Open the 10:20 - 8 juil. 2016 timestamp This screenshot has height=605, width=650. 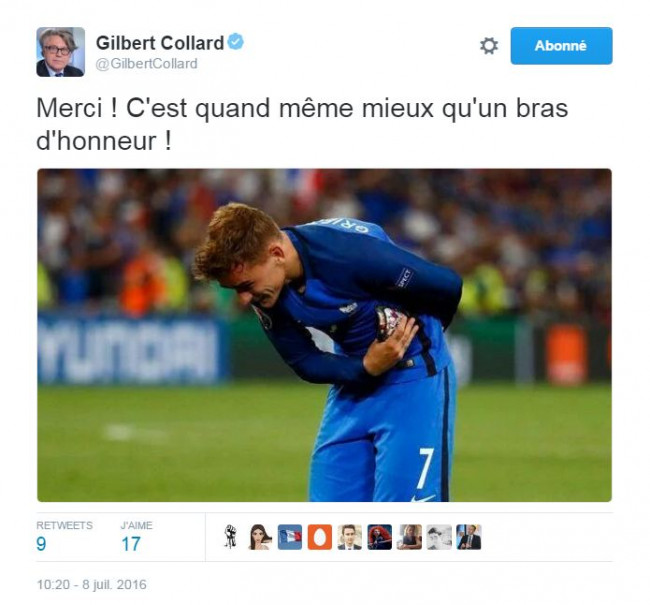pos(92,584)
